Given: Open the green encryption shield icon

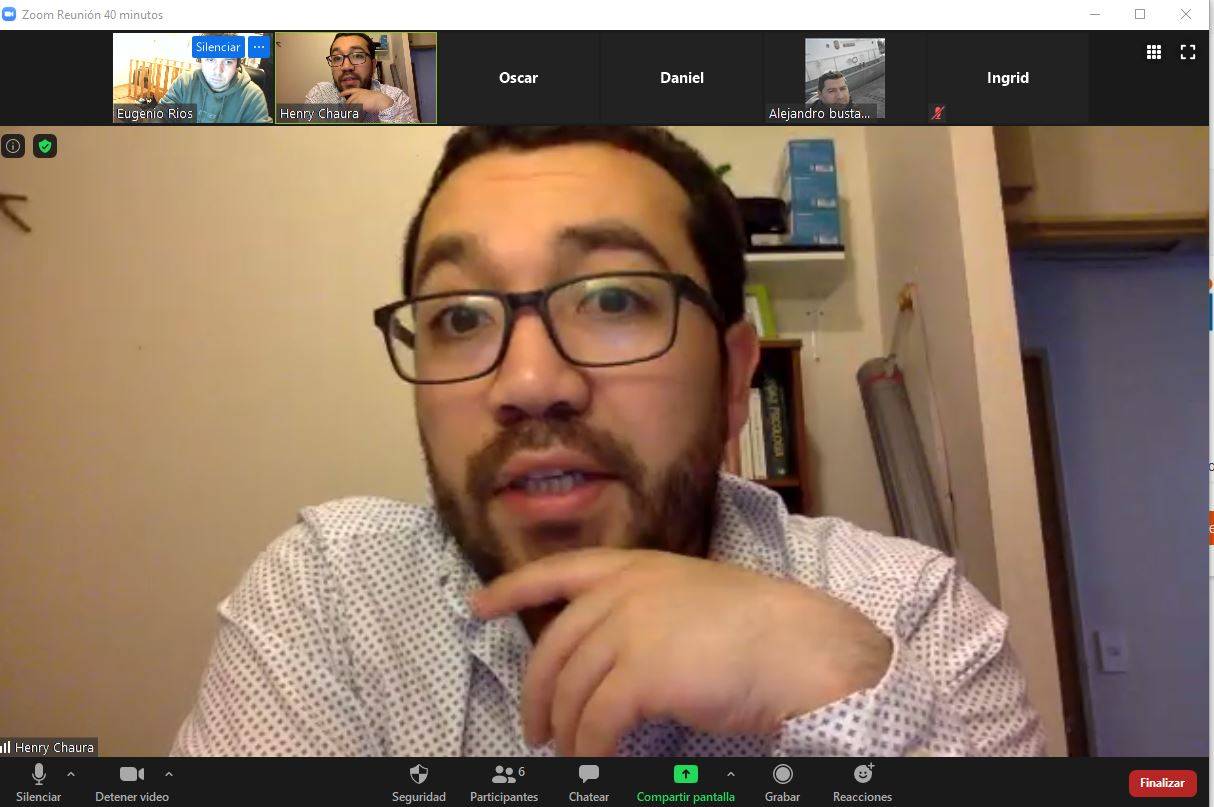Looking at the screenshot, I should tap(45, 146).
